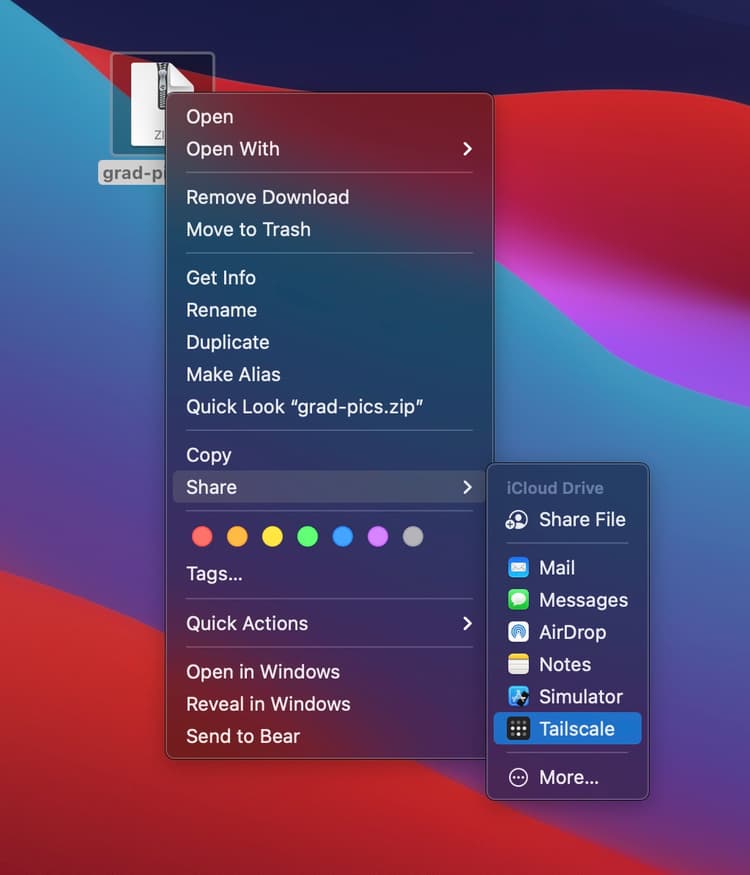The height and width of the screenshot is (875, 750).
Task: Click the Share File person icon
Action: point(517,520)
